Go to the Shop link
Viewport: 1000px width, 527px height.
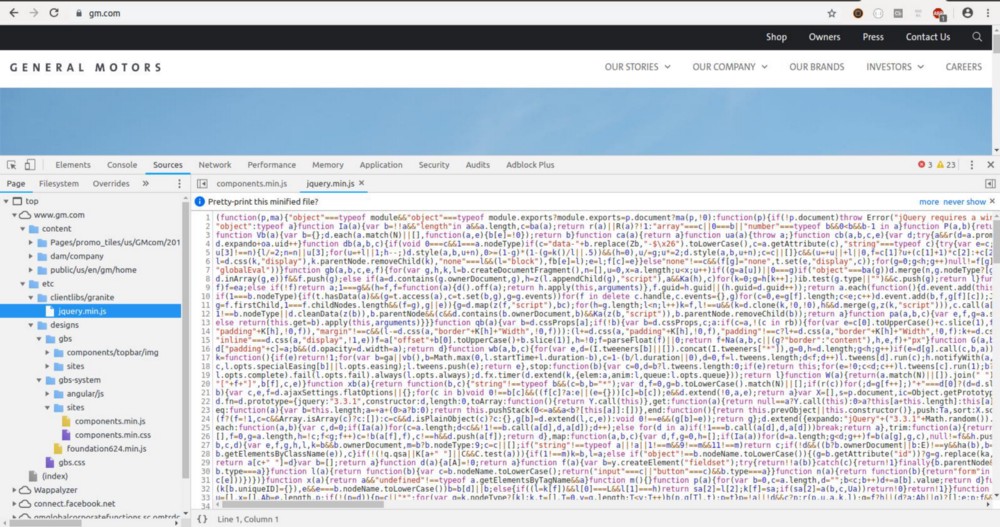click(x=776, y=37)
